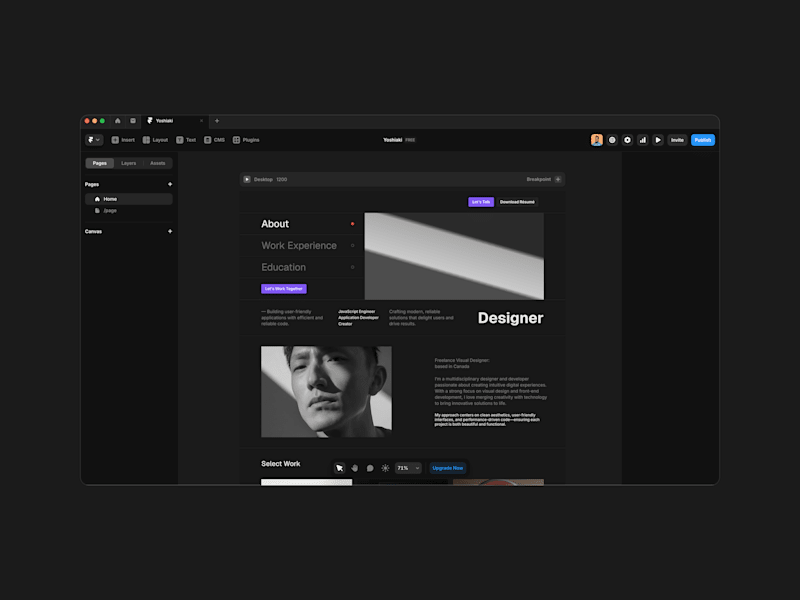
Task: Open the Layout tool
Action: (x=155, y=140)
